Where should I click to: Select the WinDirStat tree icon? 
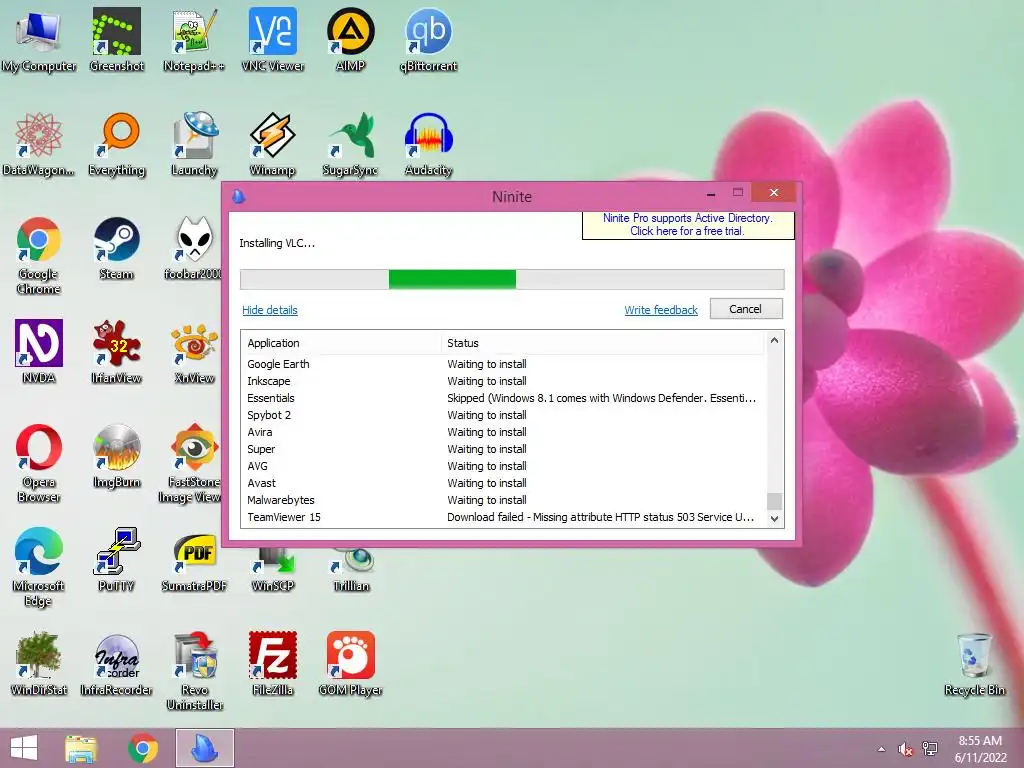pos(39,664)
